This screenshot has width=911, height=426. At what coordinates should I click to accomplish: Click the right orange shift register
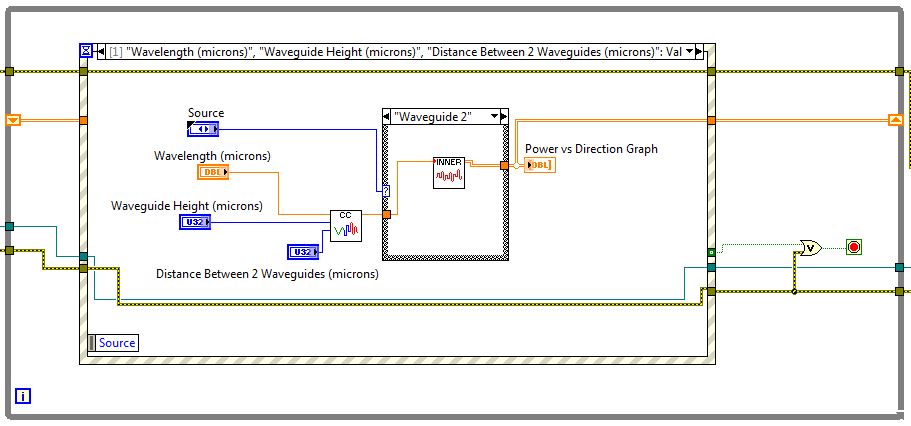896,120
